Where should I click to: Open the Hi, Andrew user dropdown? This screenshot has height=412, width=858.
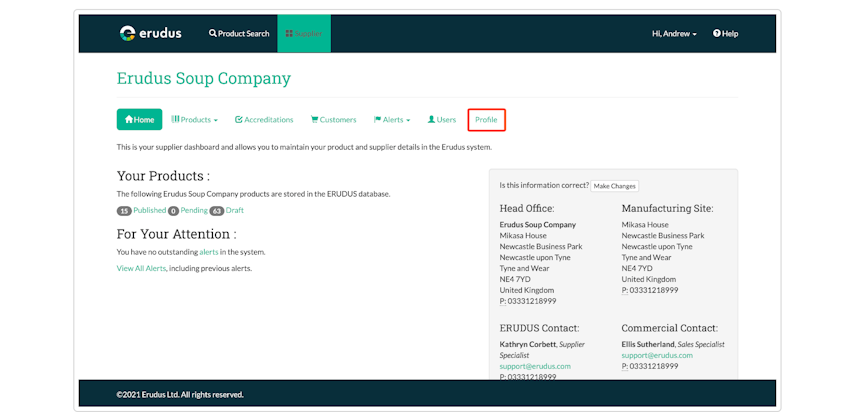click(x=674, y=33)
